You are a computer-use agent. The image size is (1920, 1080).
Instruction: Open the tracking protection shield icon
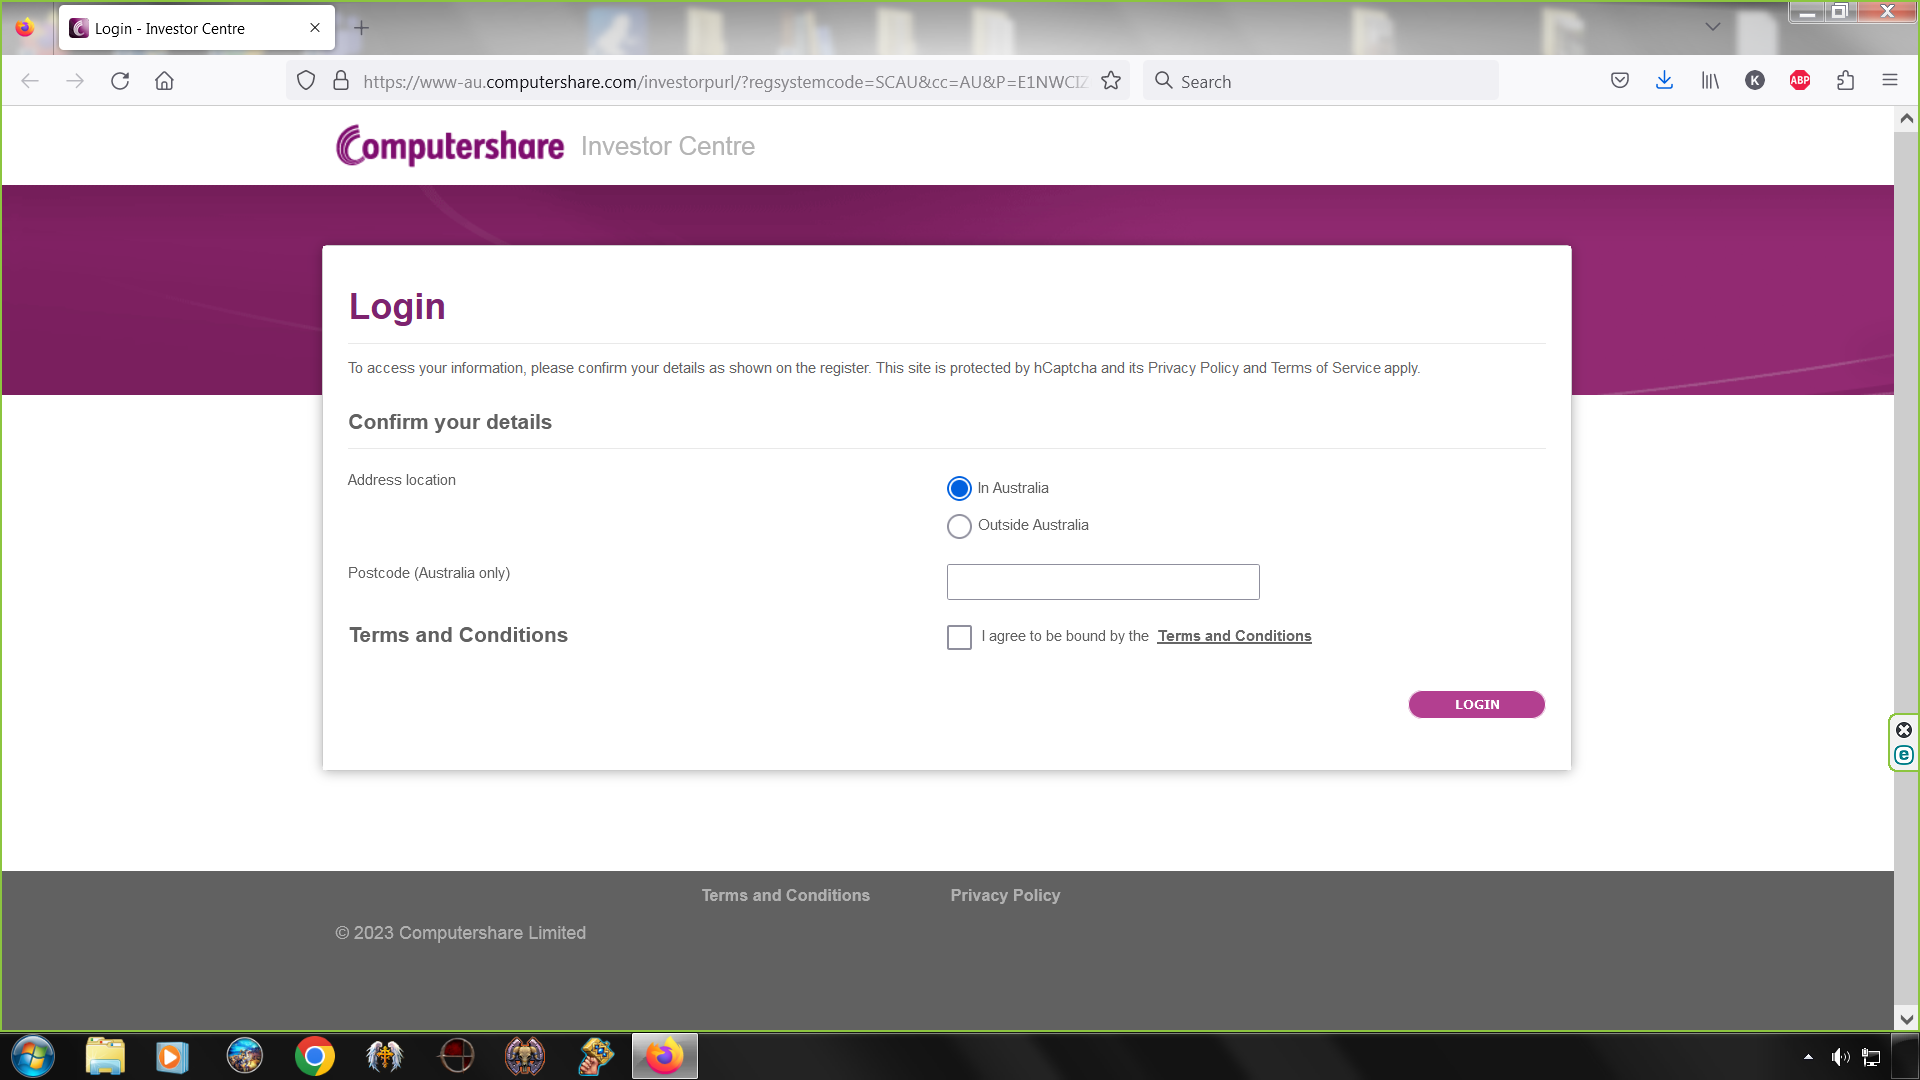[x=306, y=81]
